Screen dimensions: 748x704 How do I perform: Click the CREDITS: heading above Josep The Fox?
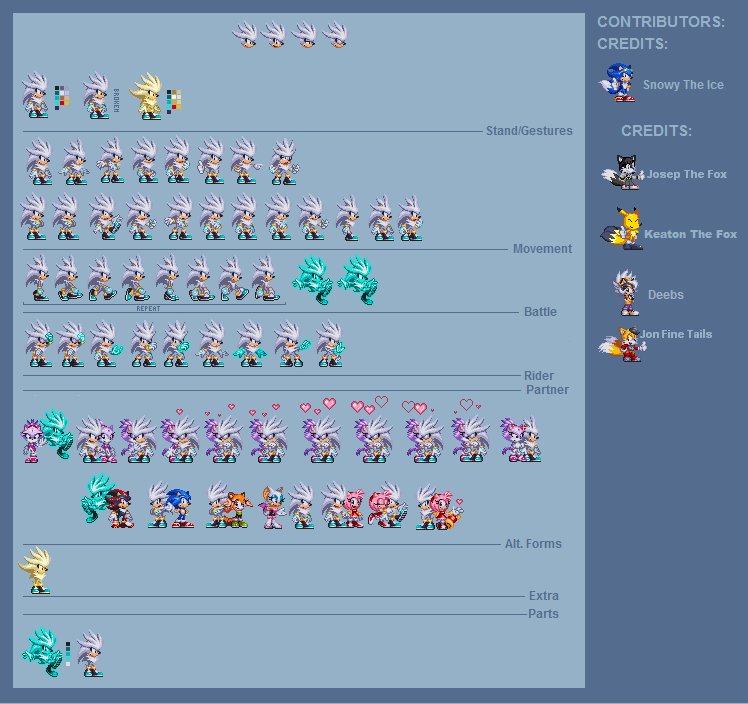[656, 131]
